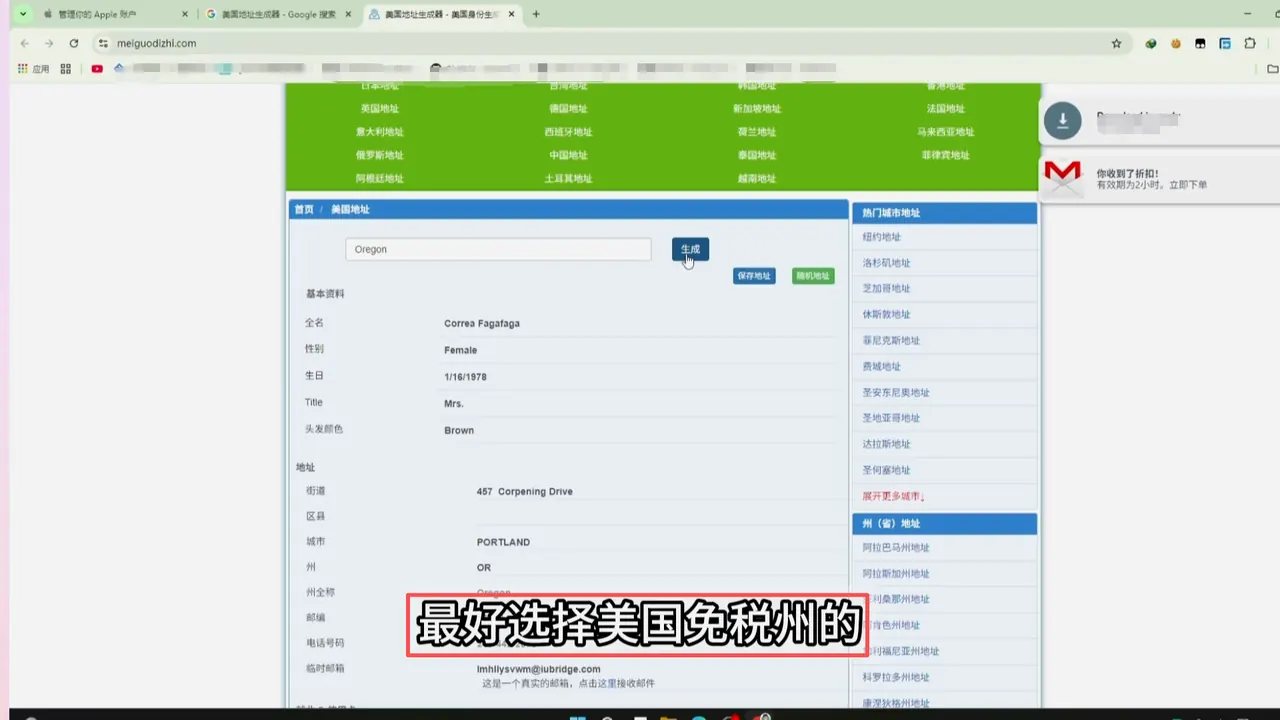
Task: Open the 马来西亚地址 link
Action: [946, 132]
